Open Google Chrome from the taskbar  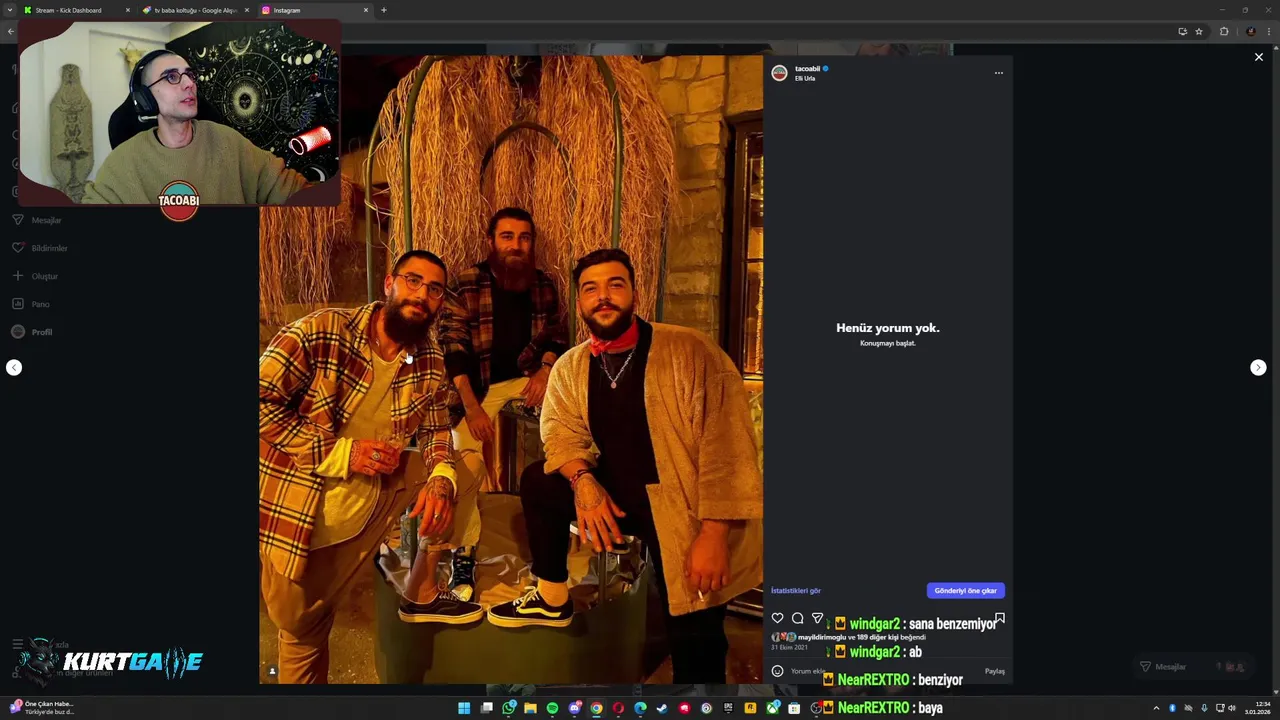pos(597,708)
